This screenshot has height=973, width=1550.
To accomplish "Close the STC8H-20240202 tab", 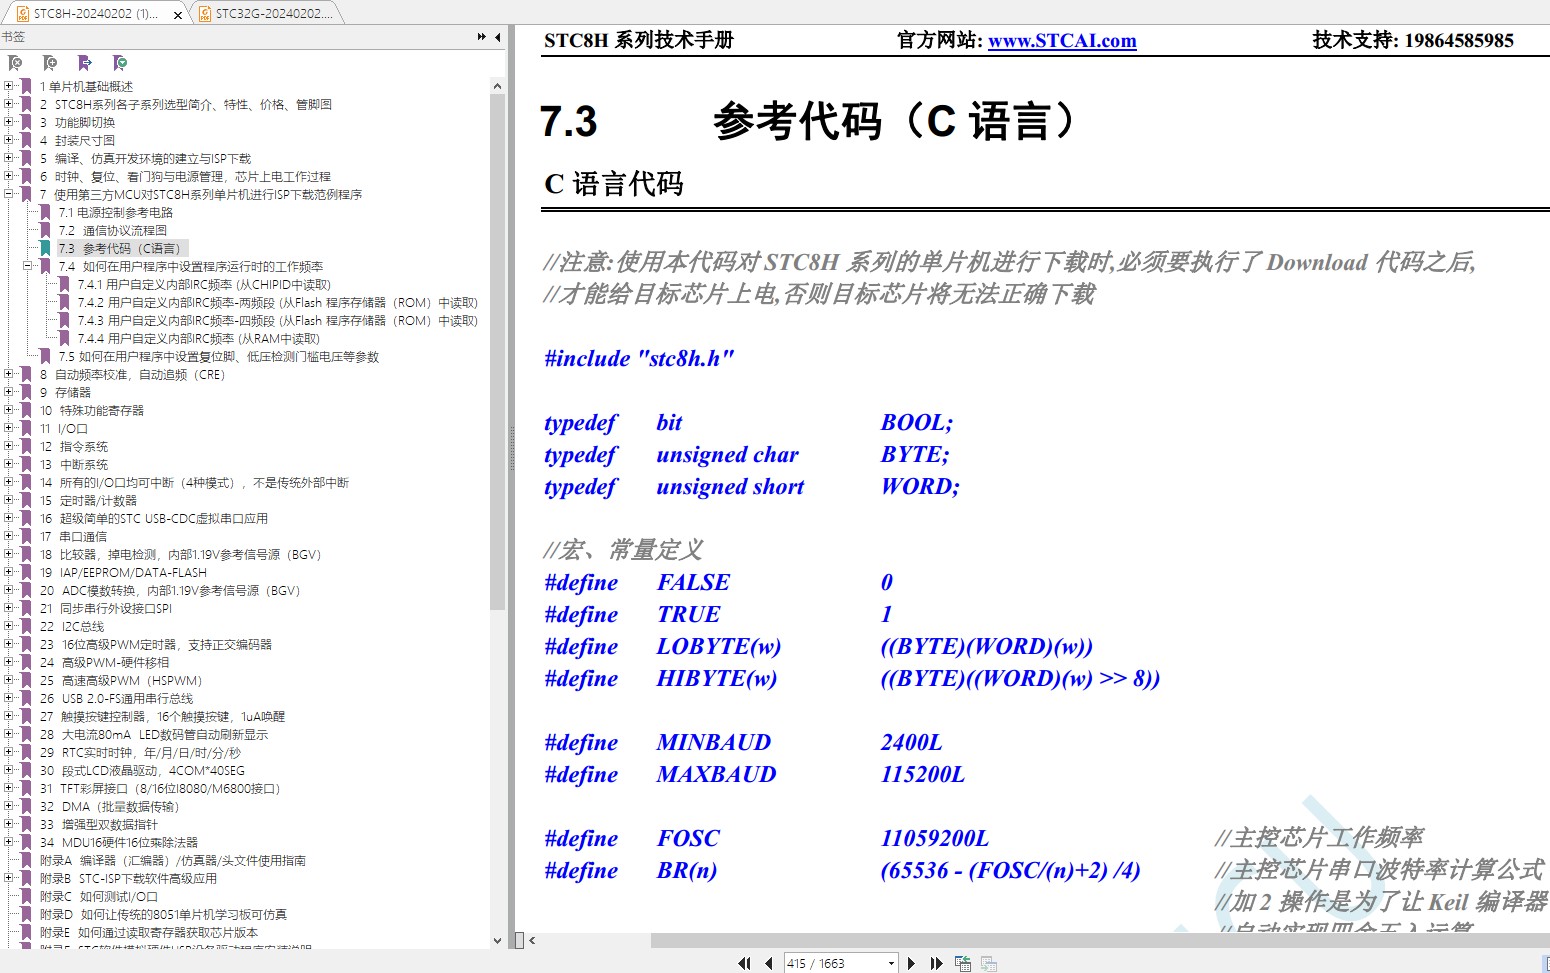I will (x=178, y=15).
